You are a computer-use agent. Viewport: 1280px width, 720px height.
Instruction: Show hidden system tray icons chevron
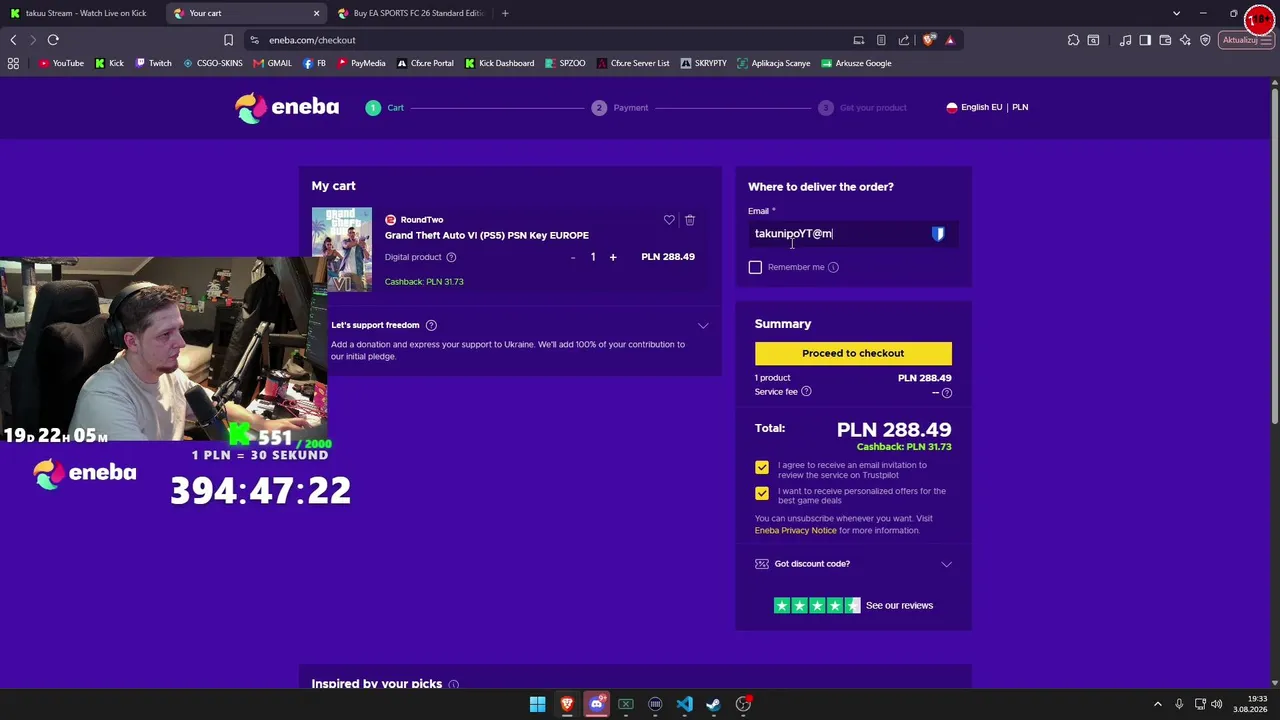click(x=1158, y=704)
